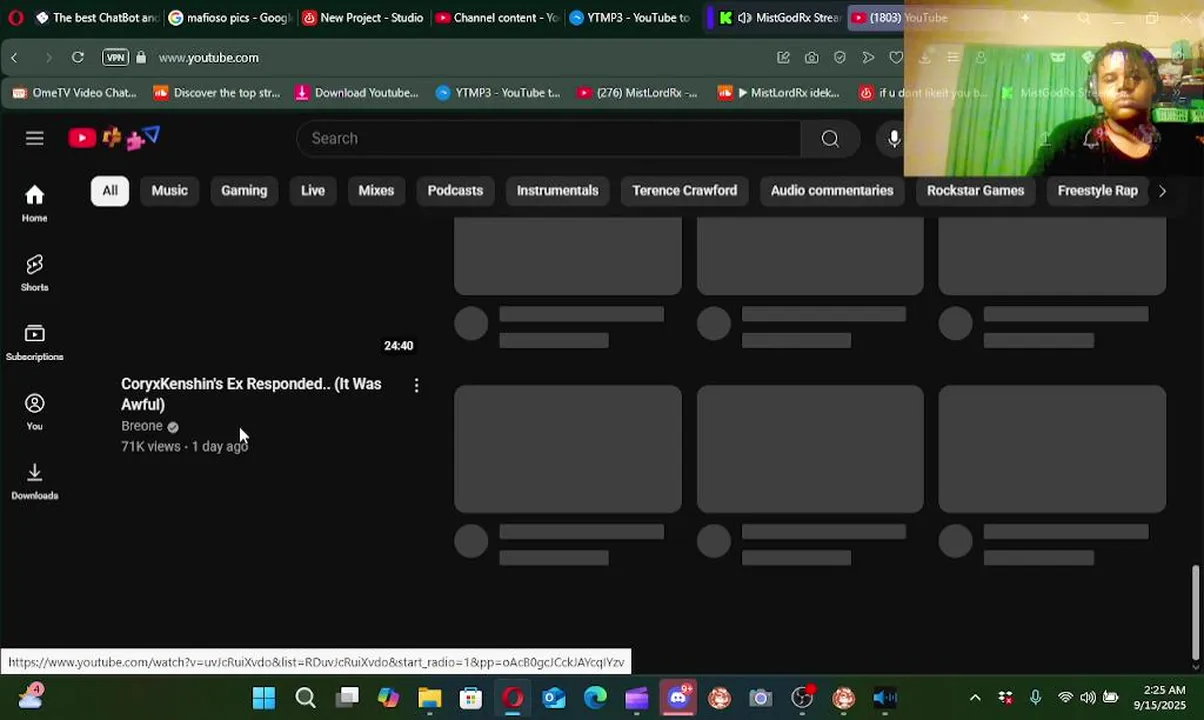
Task: Open Outlook from the taskbar
Action: click(x=554, y=698)
